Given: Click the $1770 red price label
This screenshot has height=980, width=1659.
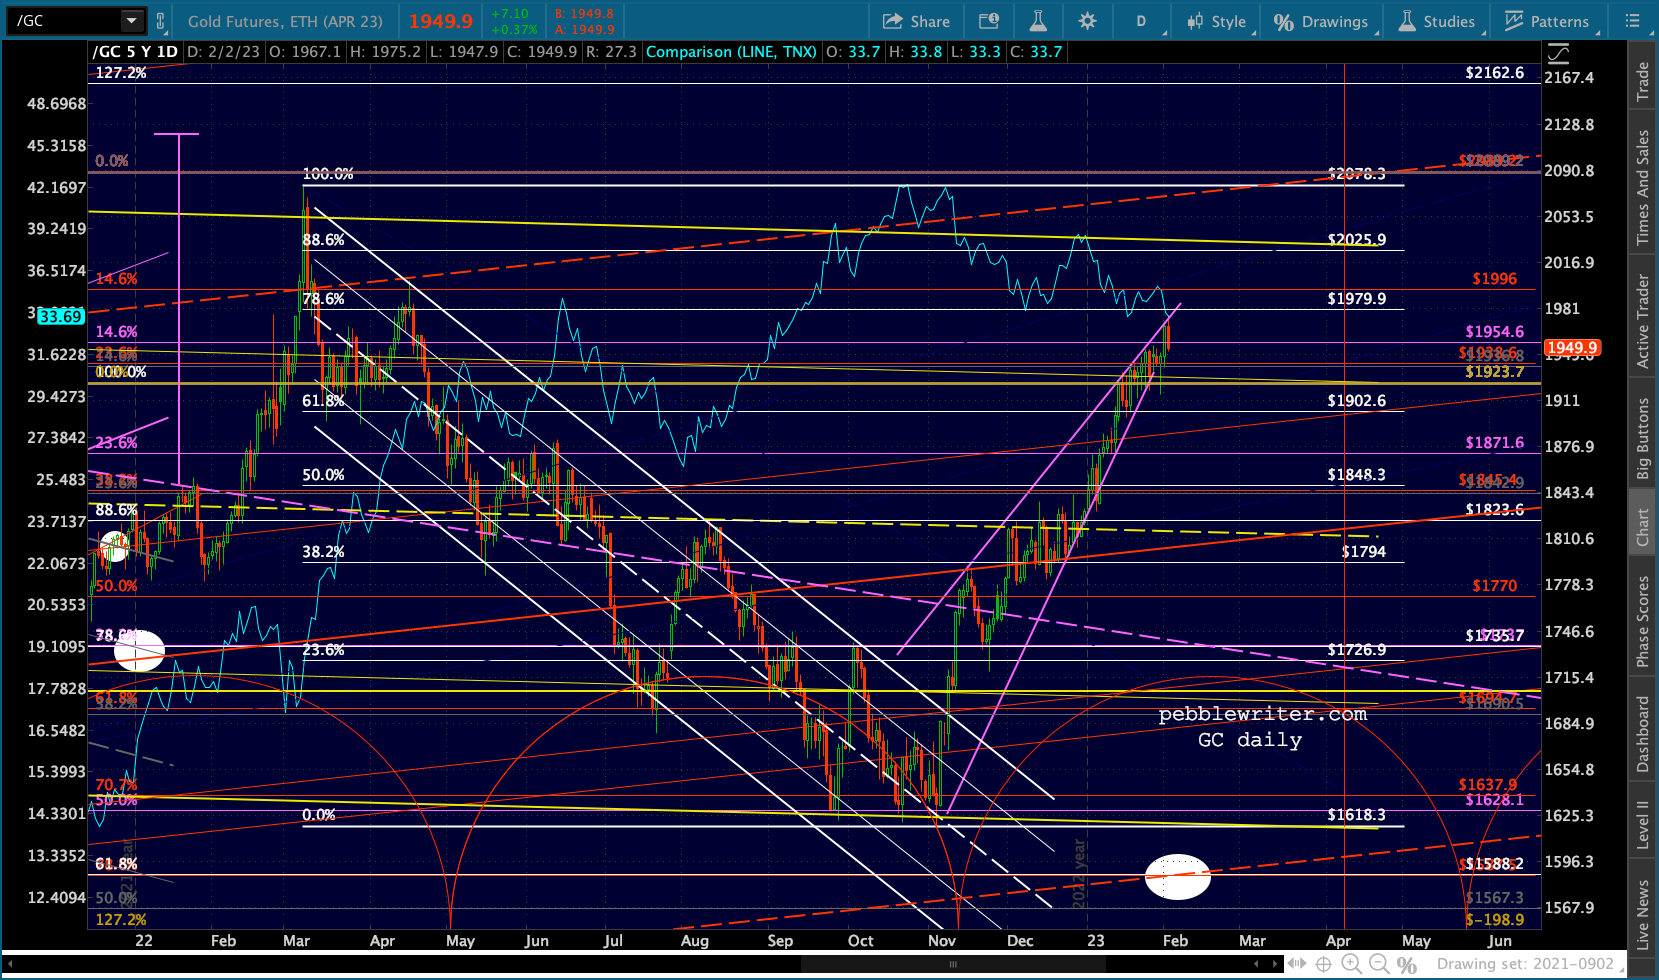Looking at the screenshot, I should [x=1495, y=585].
